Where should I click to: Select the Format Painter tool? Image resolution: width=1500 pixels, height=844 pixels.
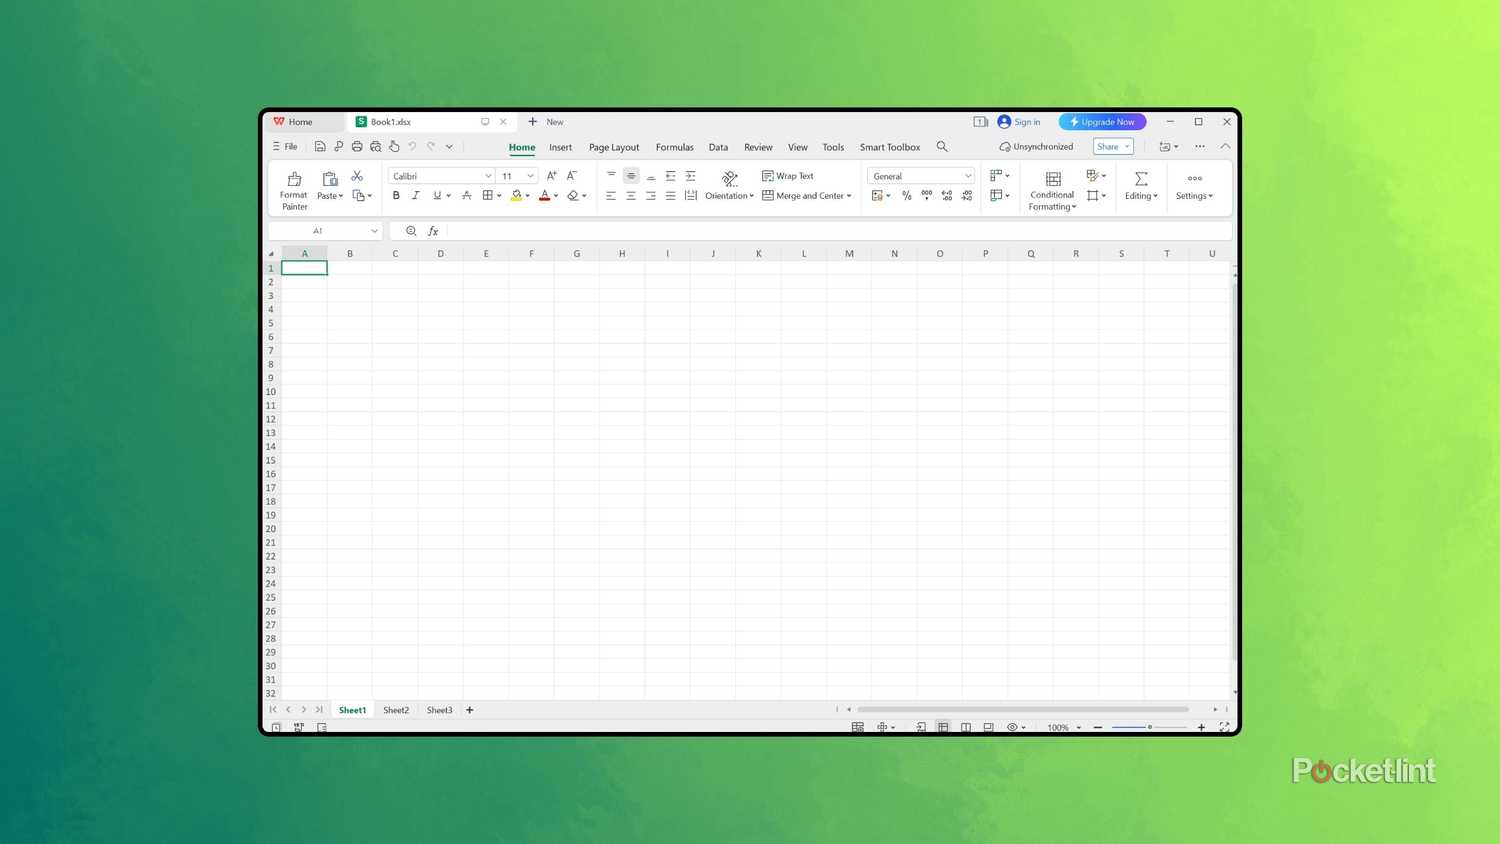pyautogui.click(x=294, y=188)
